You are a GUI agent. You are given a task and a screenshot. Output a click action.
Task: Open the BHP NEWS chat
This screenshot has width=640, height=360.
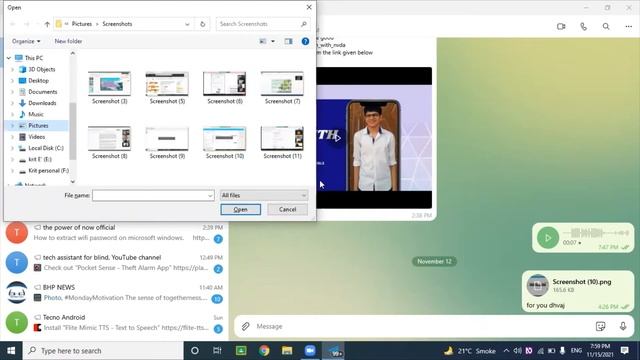point(114,293)
